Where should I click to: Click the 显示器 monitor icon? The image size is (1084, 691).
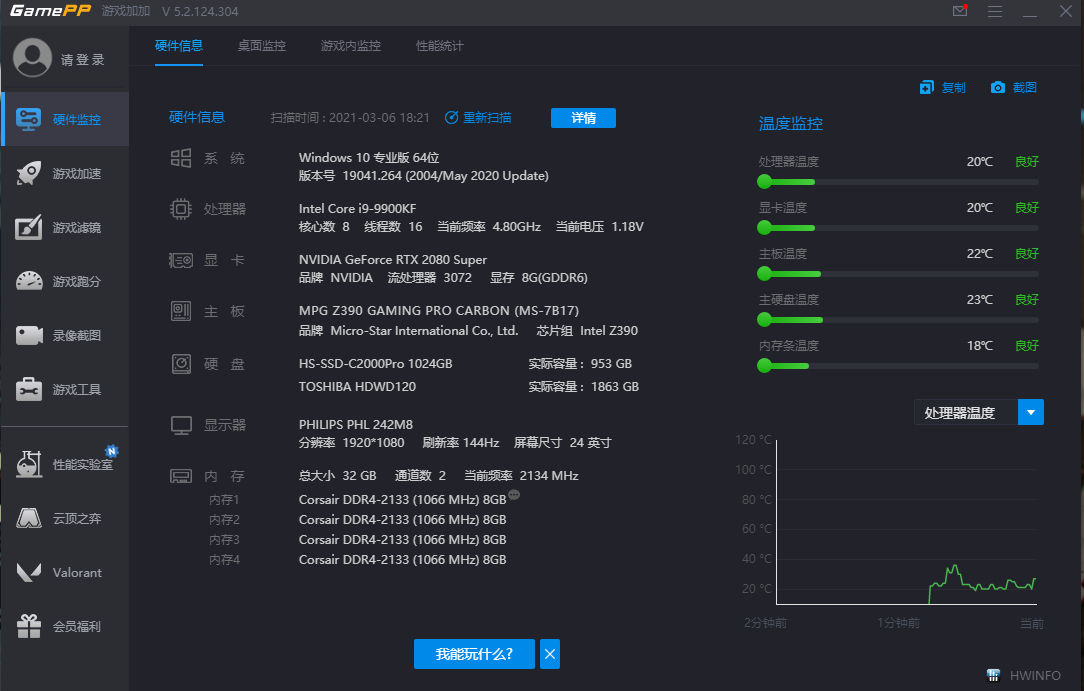(181, 425)
